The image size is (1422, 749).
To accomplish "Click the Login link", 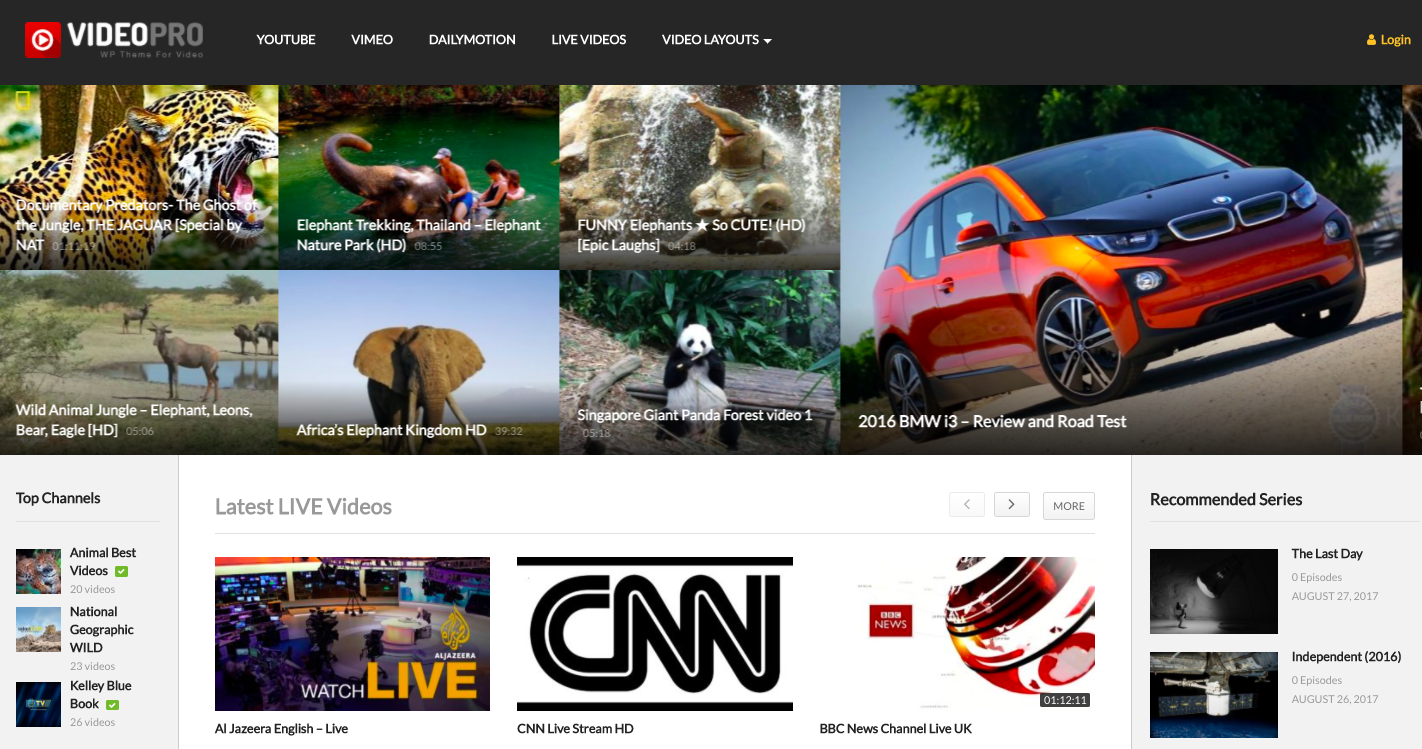I will click(x=1395, y=40).
